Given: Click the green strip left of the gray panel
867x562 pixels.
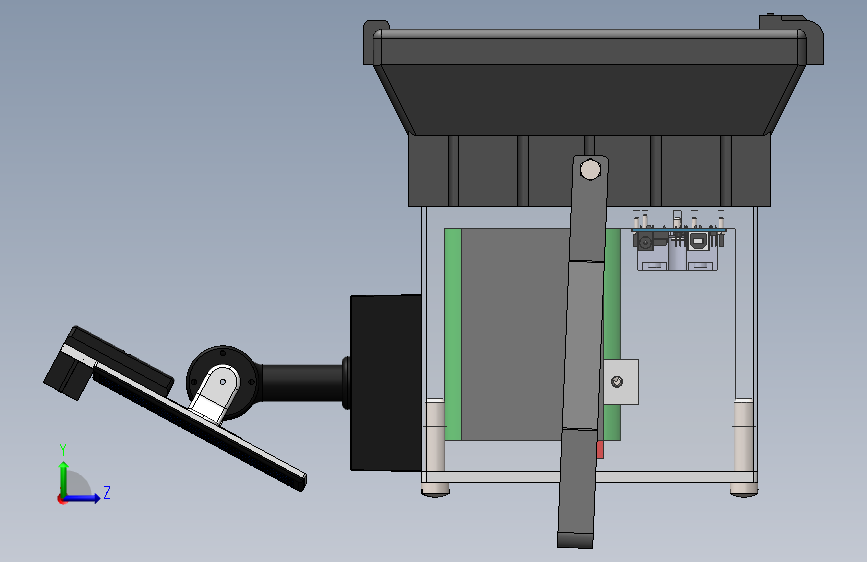Looking at the screenshot, I should pyautogui.click(x=453, y=335).
